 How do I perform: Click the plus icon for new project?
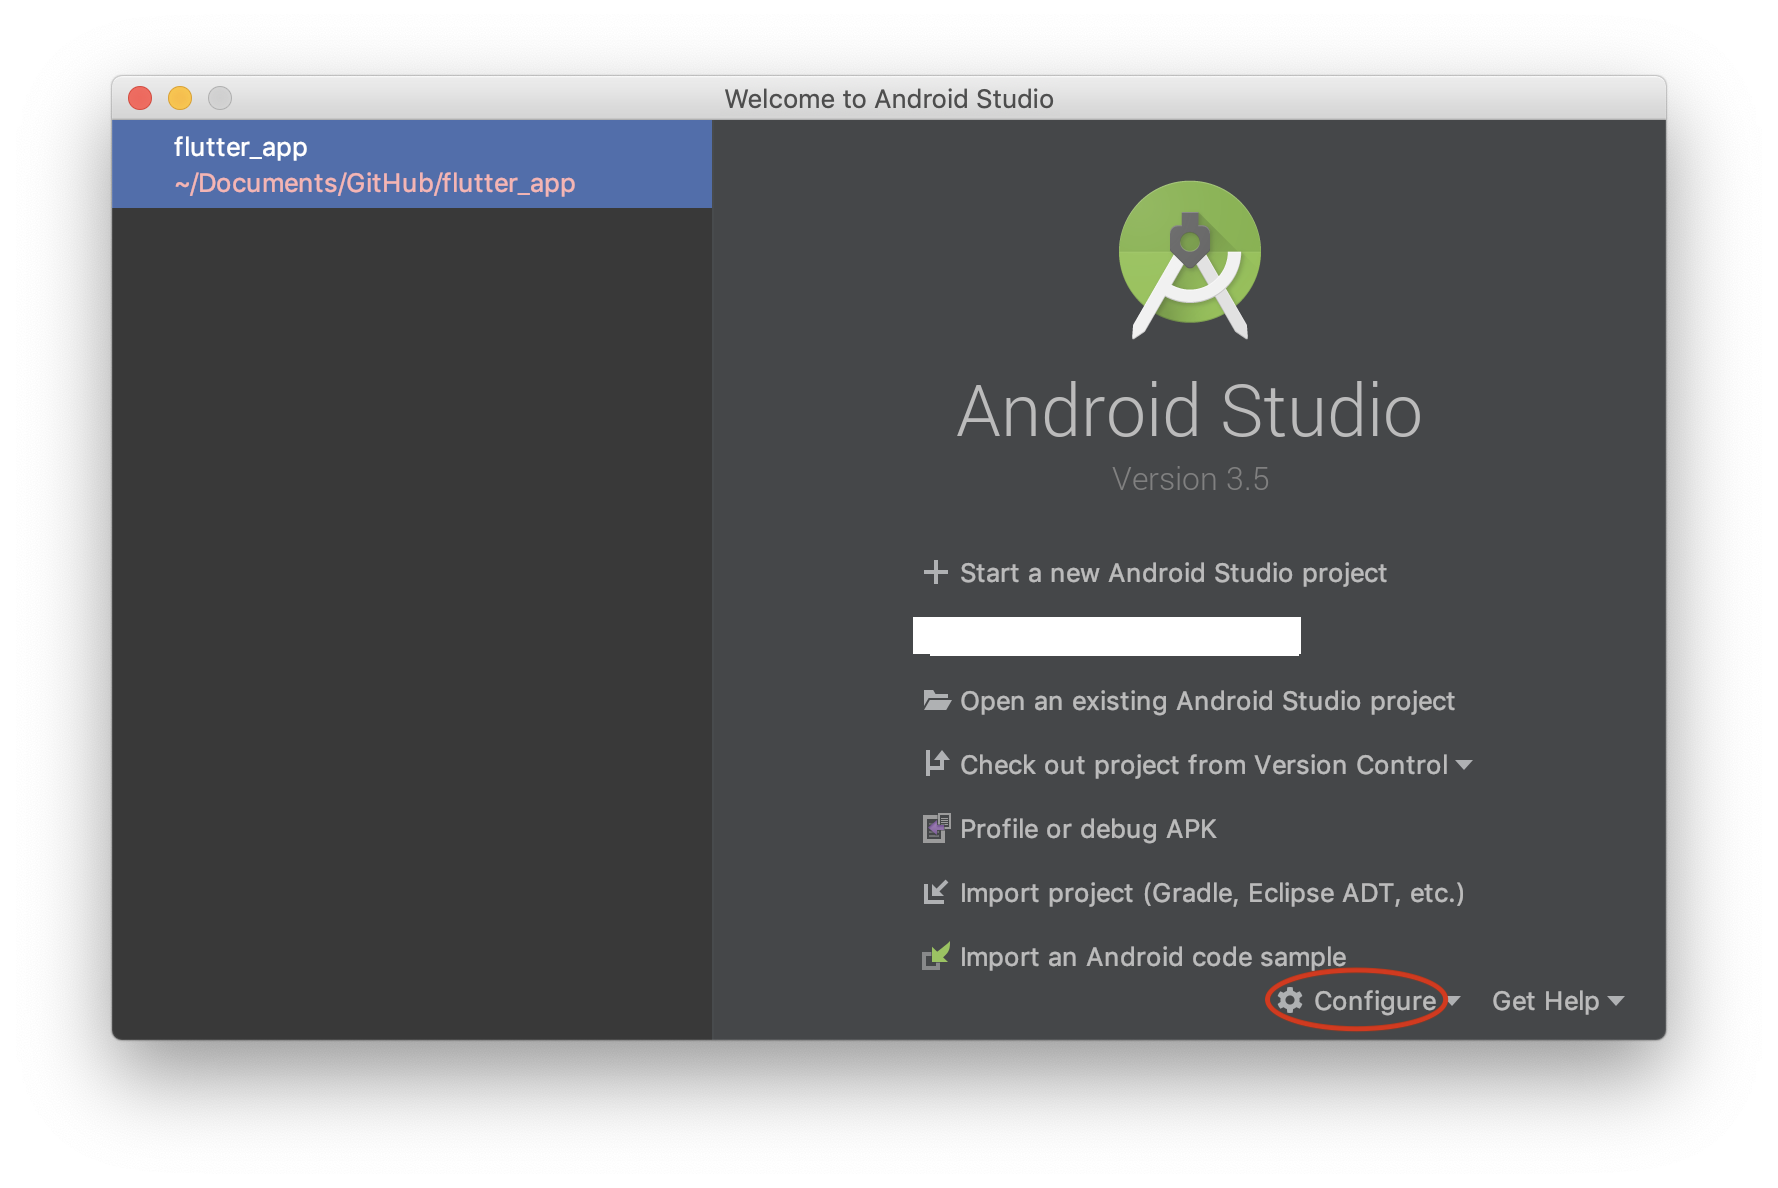point(935,572)
